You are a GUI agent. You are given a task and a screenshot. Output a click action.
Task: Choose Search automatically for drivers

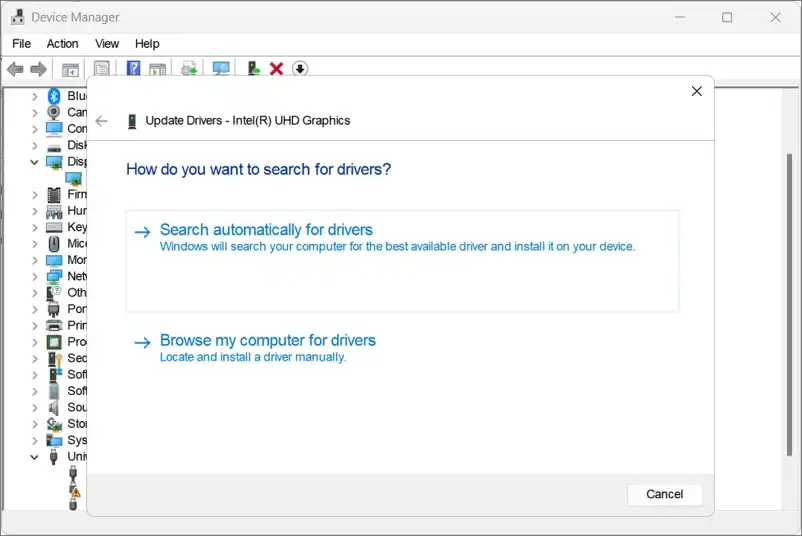pos(403,261)
